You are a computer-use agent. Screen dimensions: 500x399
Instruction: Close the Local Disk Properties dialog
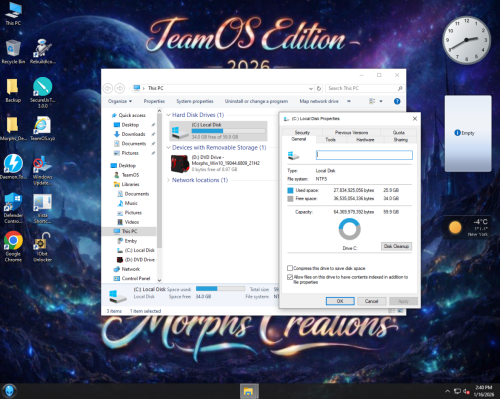[415, 118]
